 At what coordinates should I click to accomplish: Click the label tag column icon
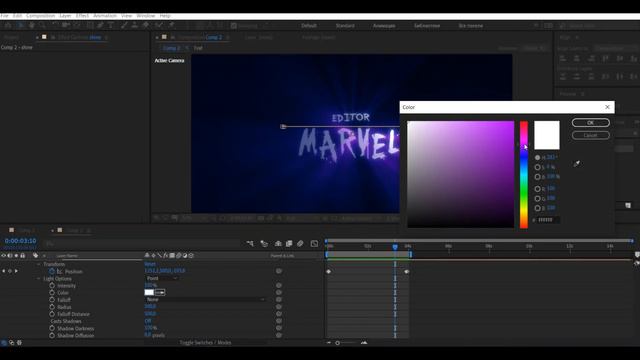36,256
